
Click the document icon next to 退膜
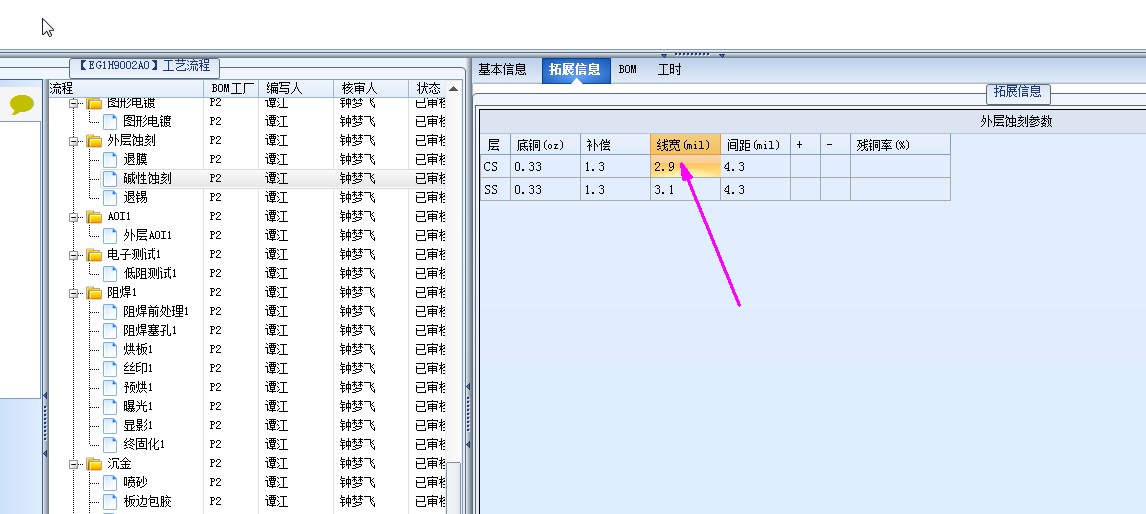click(110, 159)
